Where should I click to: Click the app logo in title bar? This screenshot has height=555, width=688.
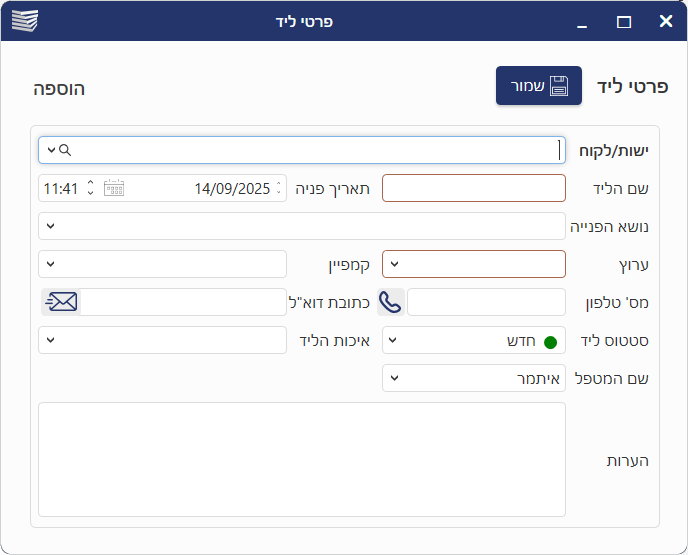(x=24, y=21)
